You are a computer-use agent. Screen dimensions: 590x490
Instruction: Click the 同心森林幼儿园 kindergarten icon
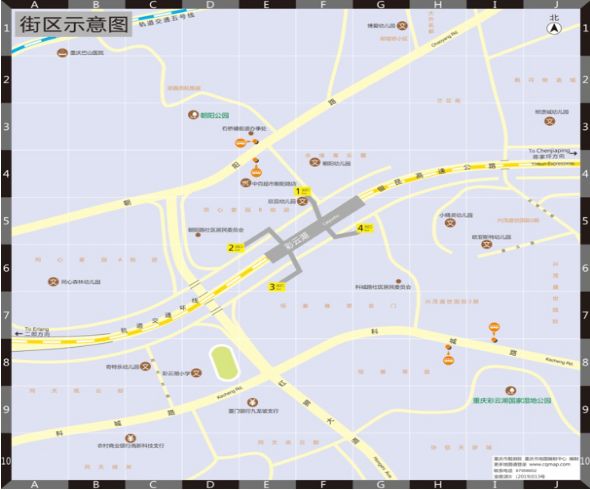click(x=53, y=281)
